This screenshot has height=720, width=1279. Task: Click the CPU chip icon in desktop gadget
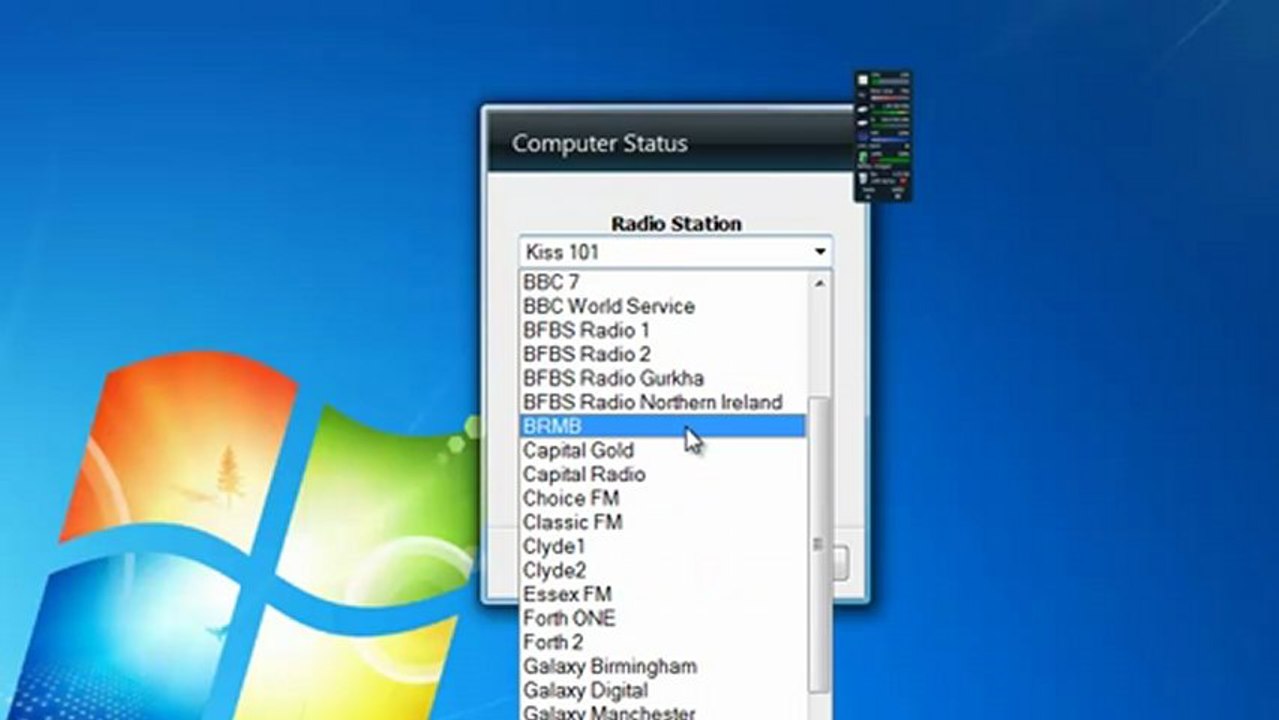click(863, 80)
